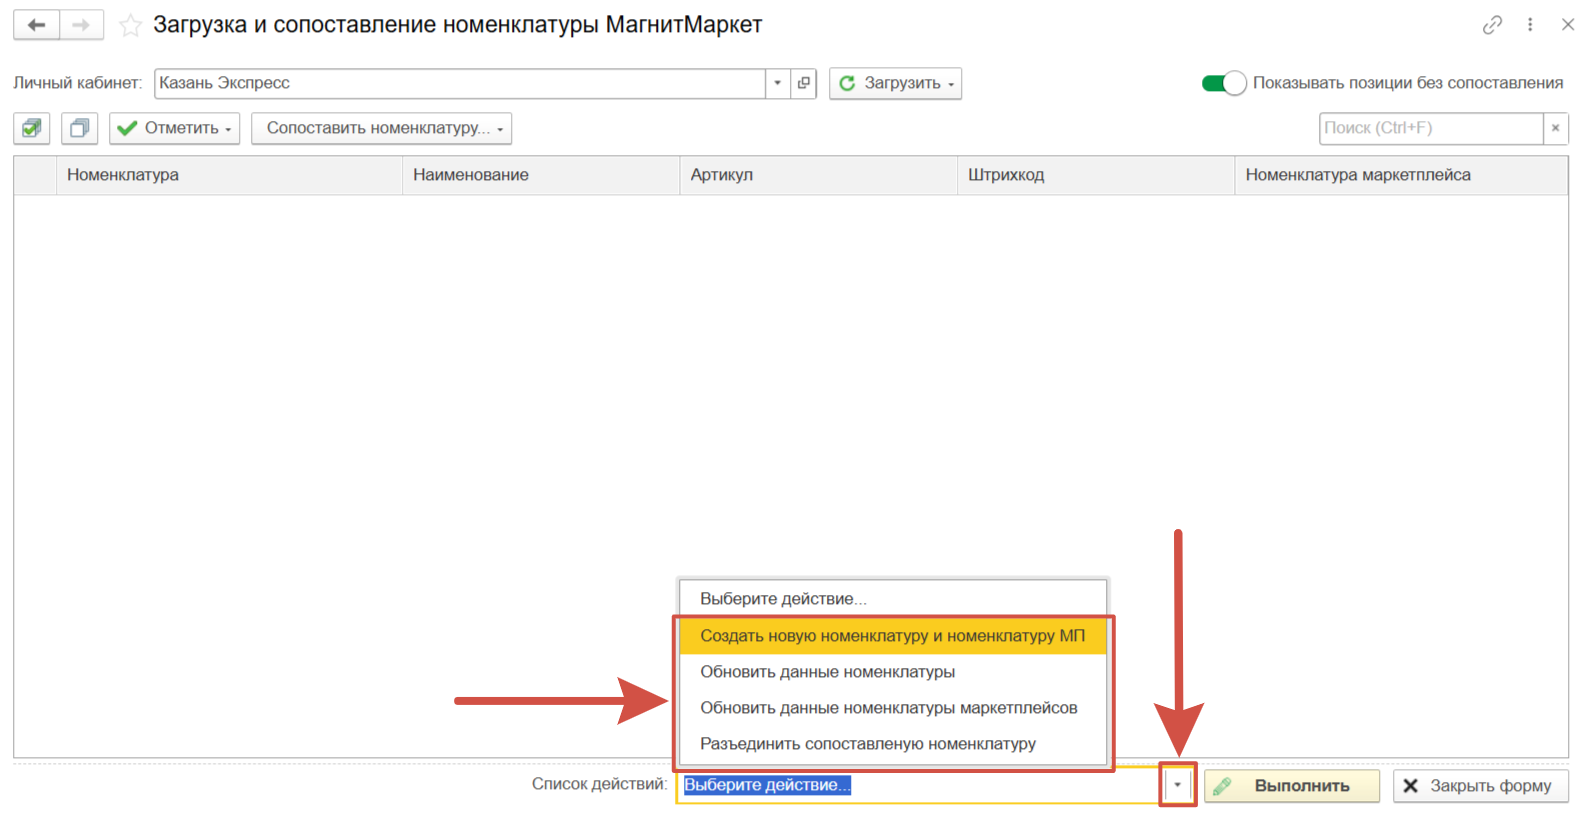Screen dimensions: 1594x829
Task: Copy link to this form icon
Action: (1492, 25)
